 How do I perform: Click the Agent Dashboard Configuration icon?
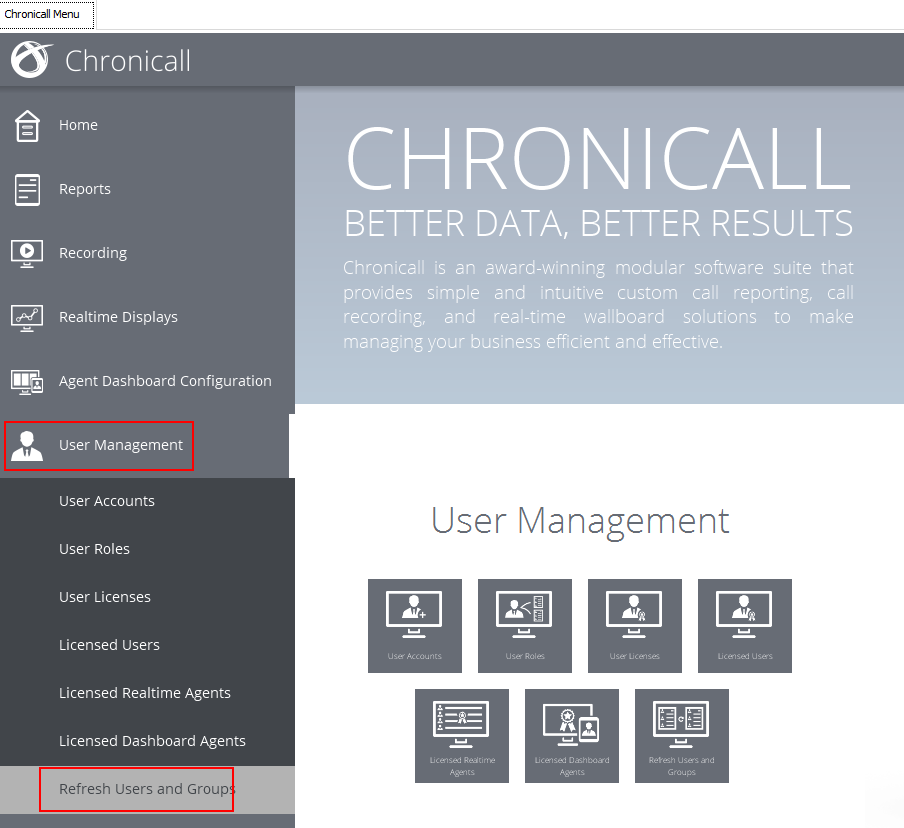[27, 382]
